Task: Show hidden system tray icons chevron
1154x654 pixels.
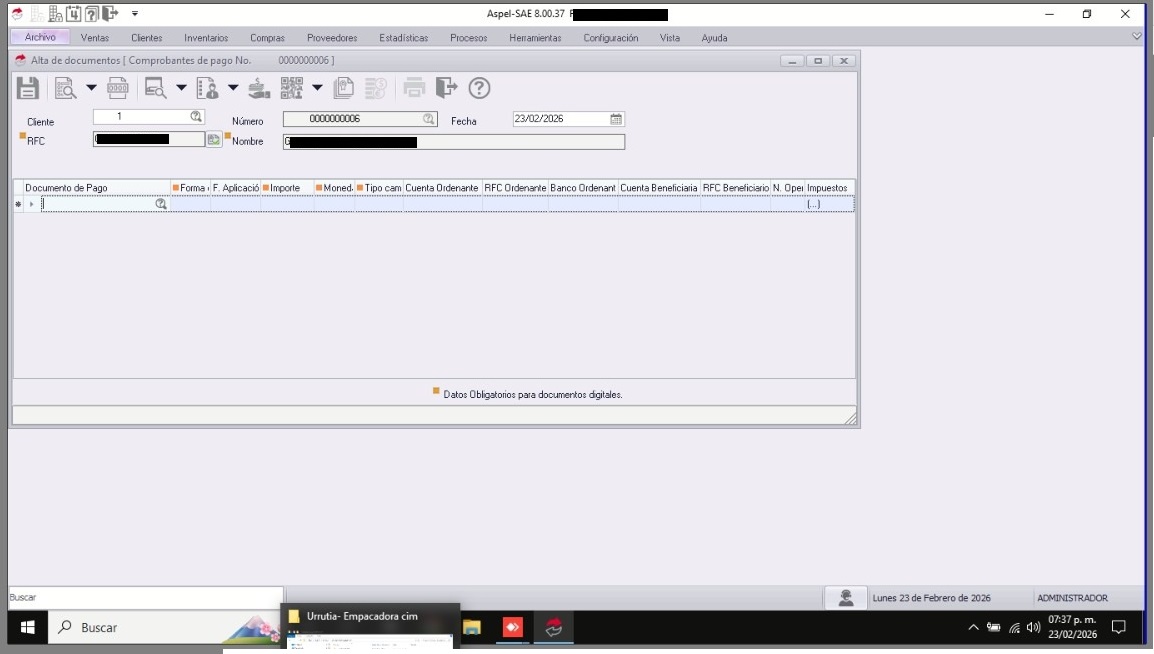Action: (973, 628)
